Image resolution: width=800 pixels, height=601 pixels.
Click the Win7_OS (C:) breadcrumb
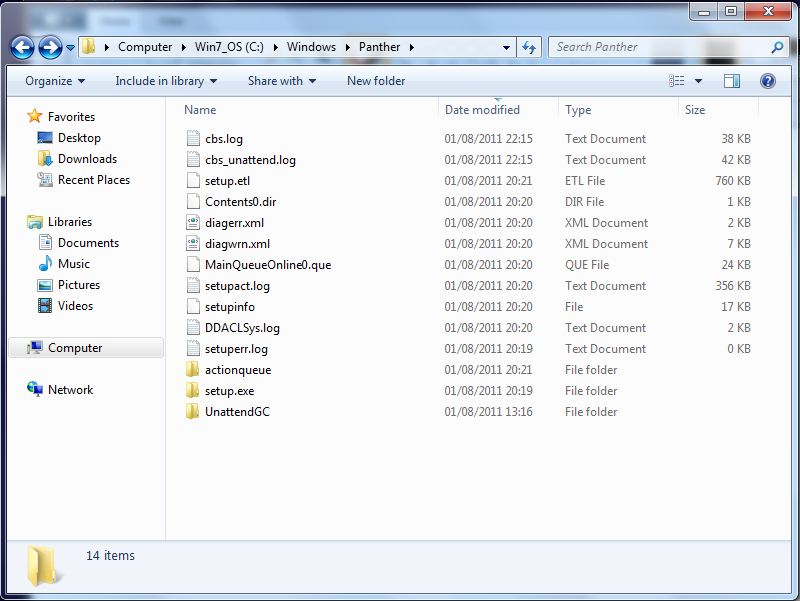[229, 47]
